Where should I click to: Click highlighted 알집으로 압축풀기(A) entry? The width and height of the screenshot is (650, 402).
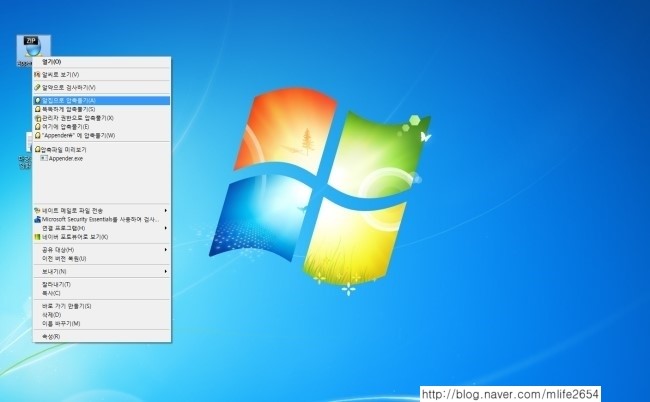102,100
